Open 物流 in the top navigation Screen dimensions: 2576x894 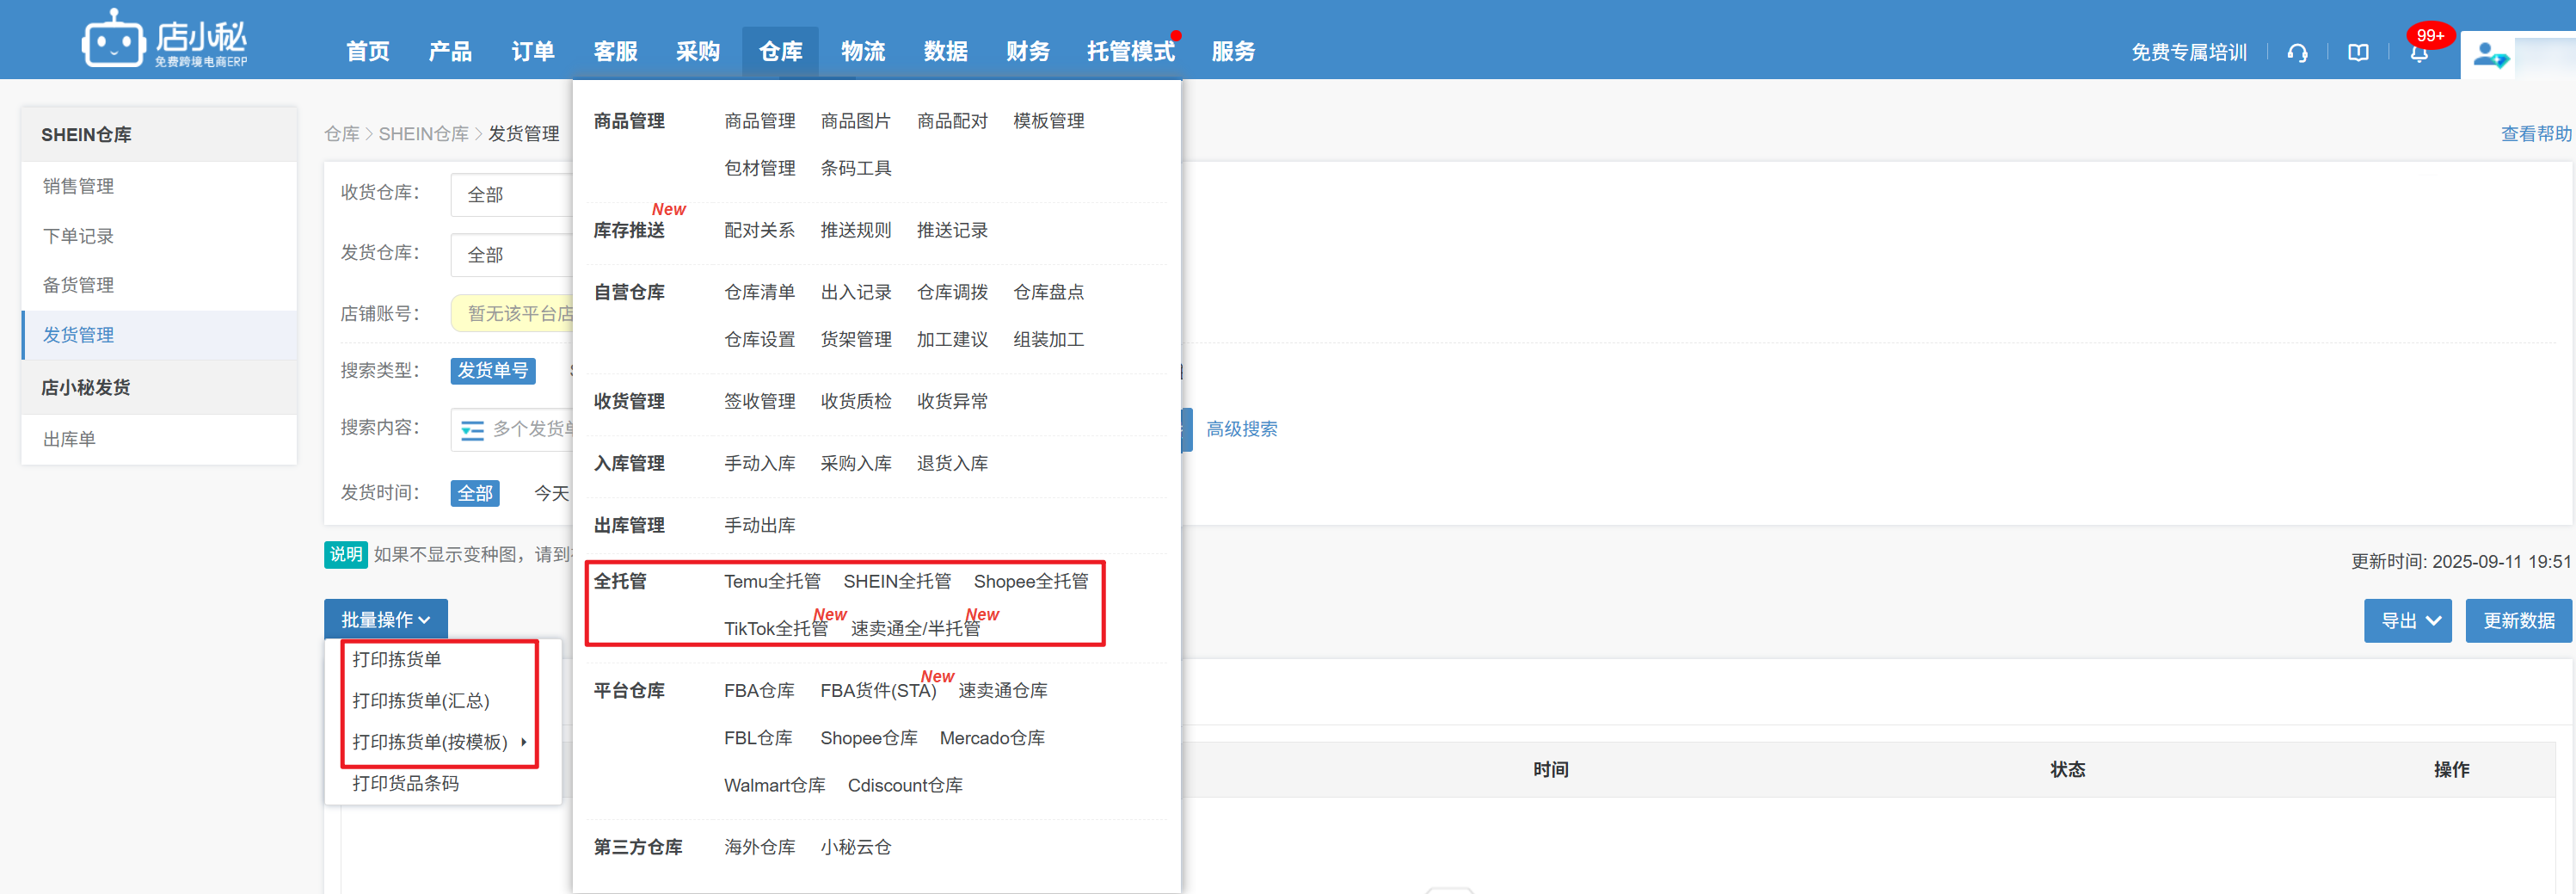[862, 52]
